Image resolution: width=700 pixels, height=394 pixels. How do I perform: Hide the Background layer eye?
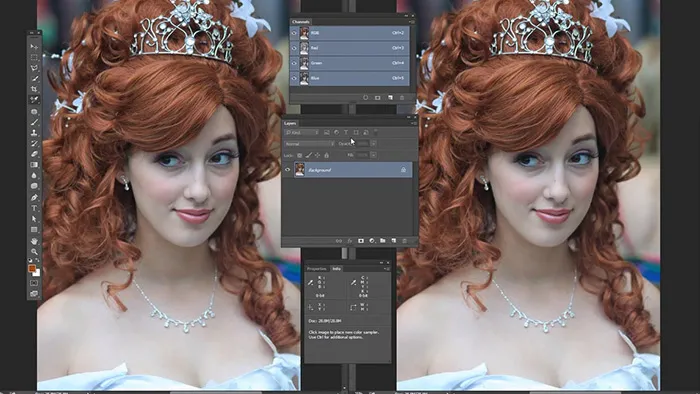[x=288, y=170]
